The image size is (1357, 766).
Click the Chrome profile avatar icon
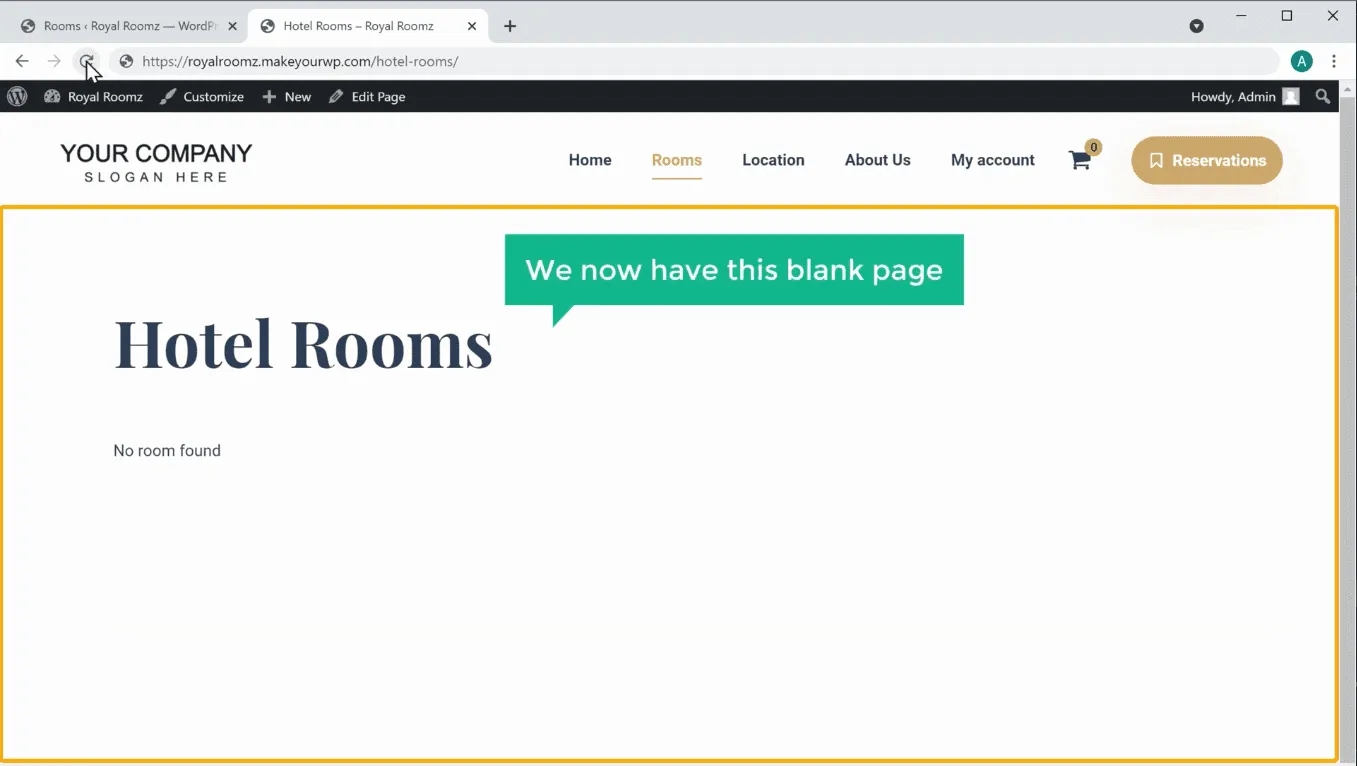[1301, 62]
